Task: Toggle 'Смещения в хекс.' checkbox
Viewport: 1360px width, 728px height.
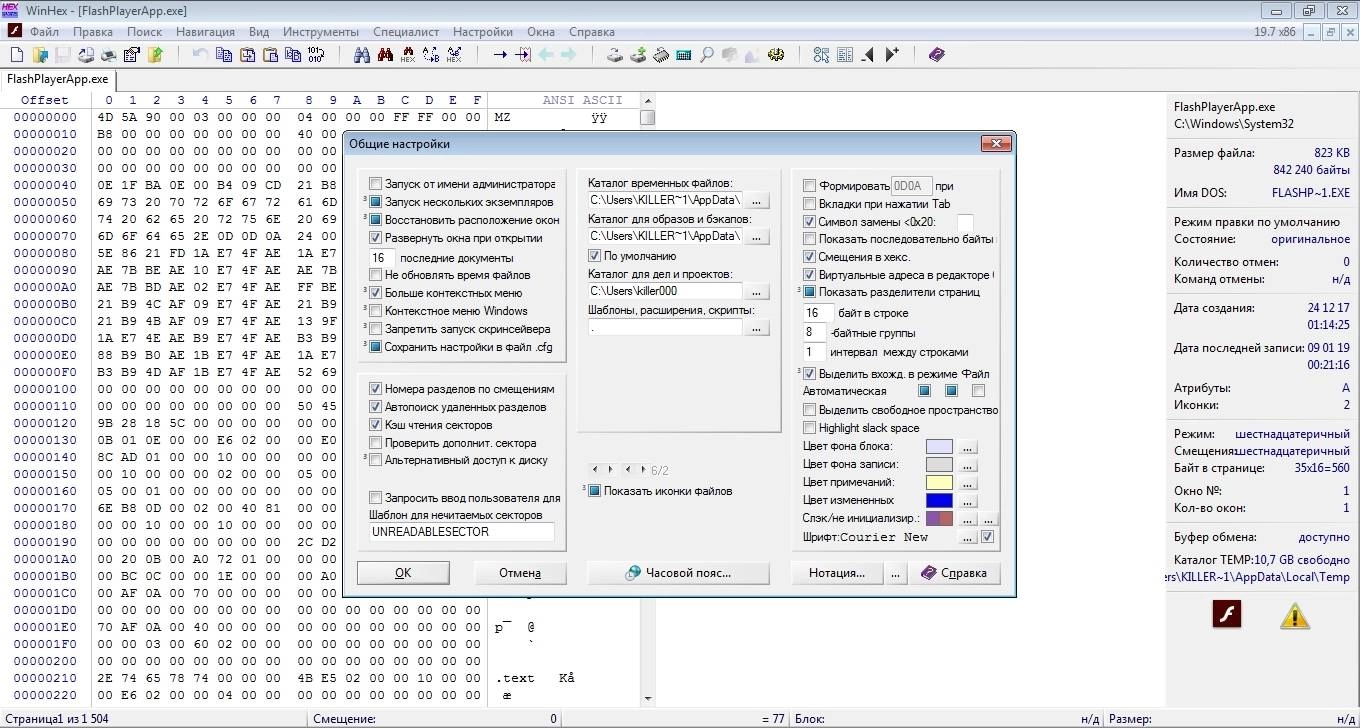Action: point(809,257)
